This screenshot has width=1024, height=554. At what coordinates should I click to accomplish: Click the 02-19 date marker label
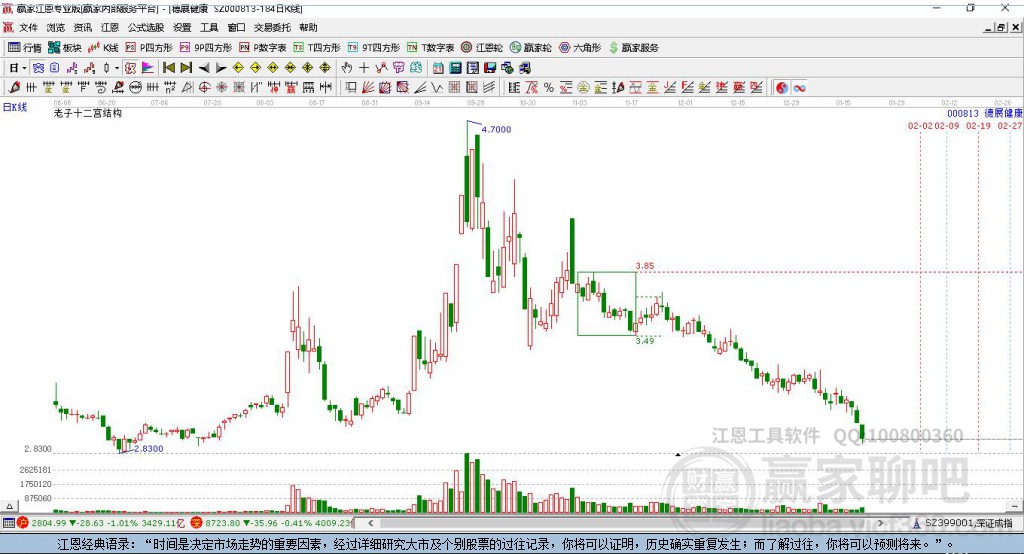point(978,125)
